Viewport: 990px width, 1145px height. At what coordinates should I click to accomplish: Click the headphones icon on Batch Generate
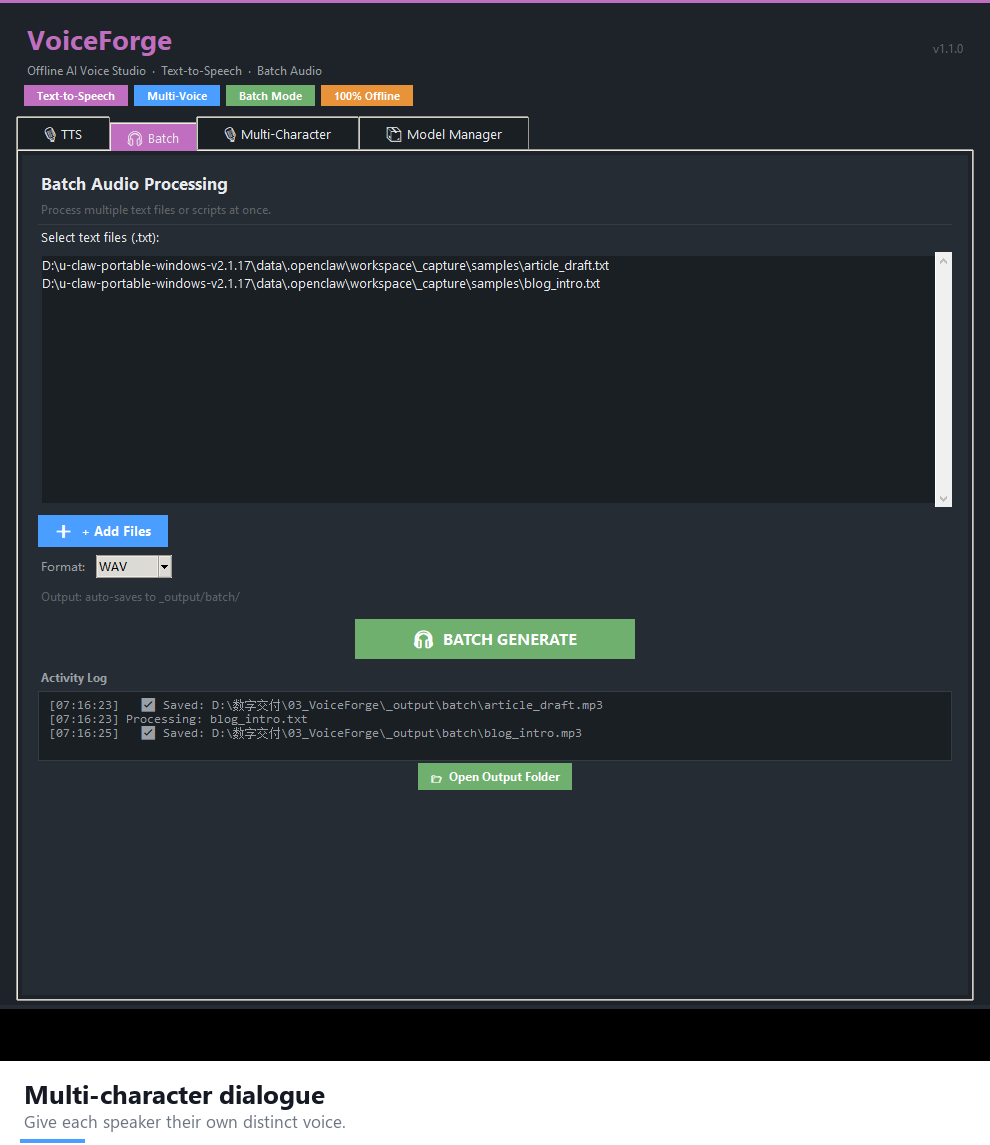pos(423,640)
